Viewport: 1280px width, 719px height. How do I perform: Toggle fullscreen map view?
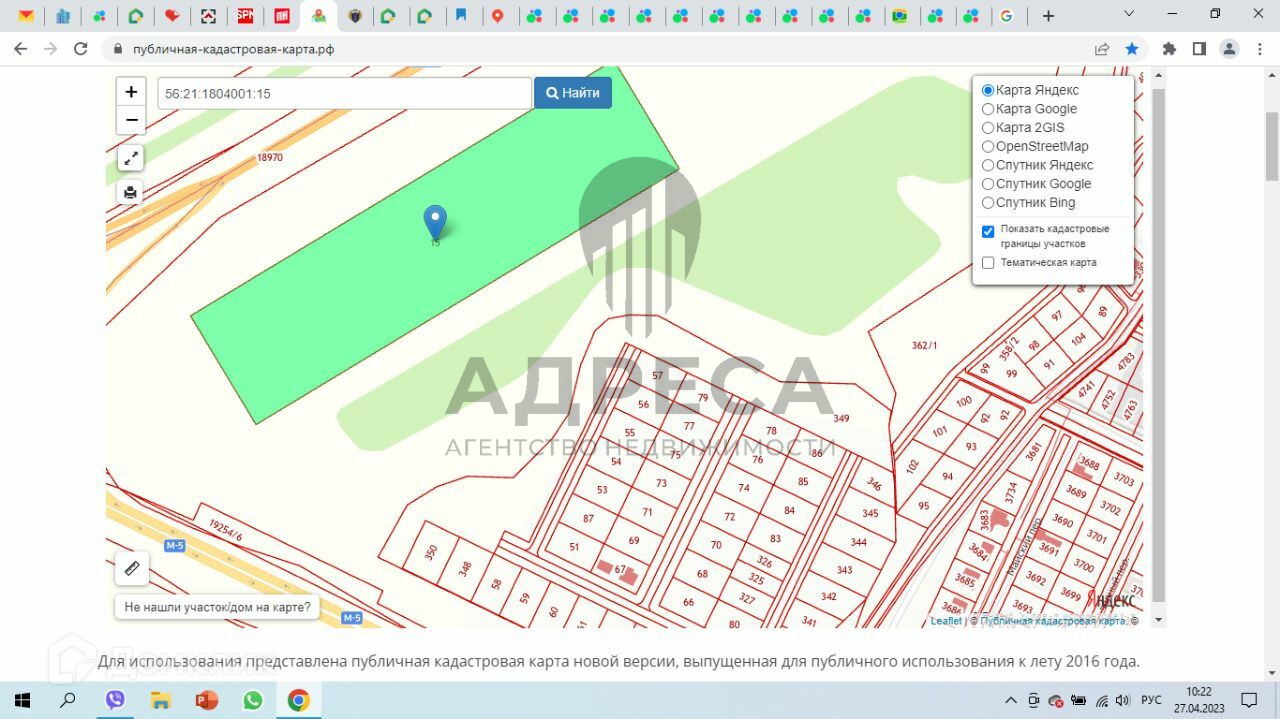pyautogui.click(x=131, y=158)
